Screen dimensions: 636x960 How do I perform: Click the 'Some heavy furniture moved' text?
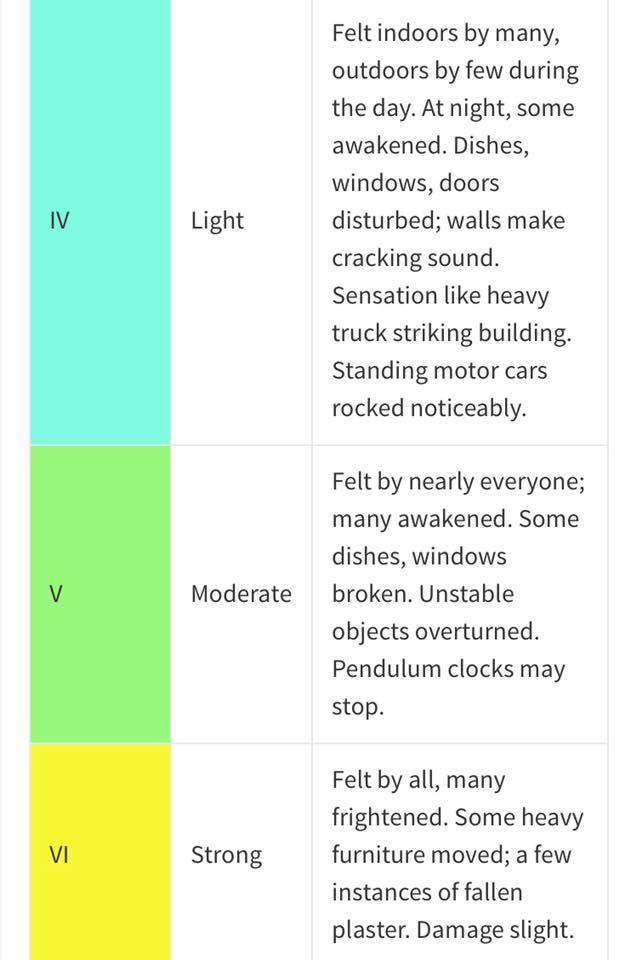458,836
